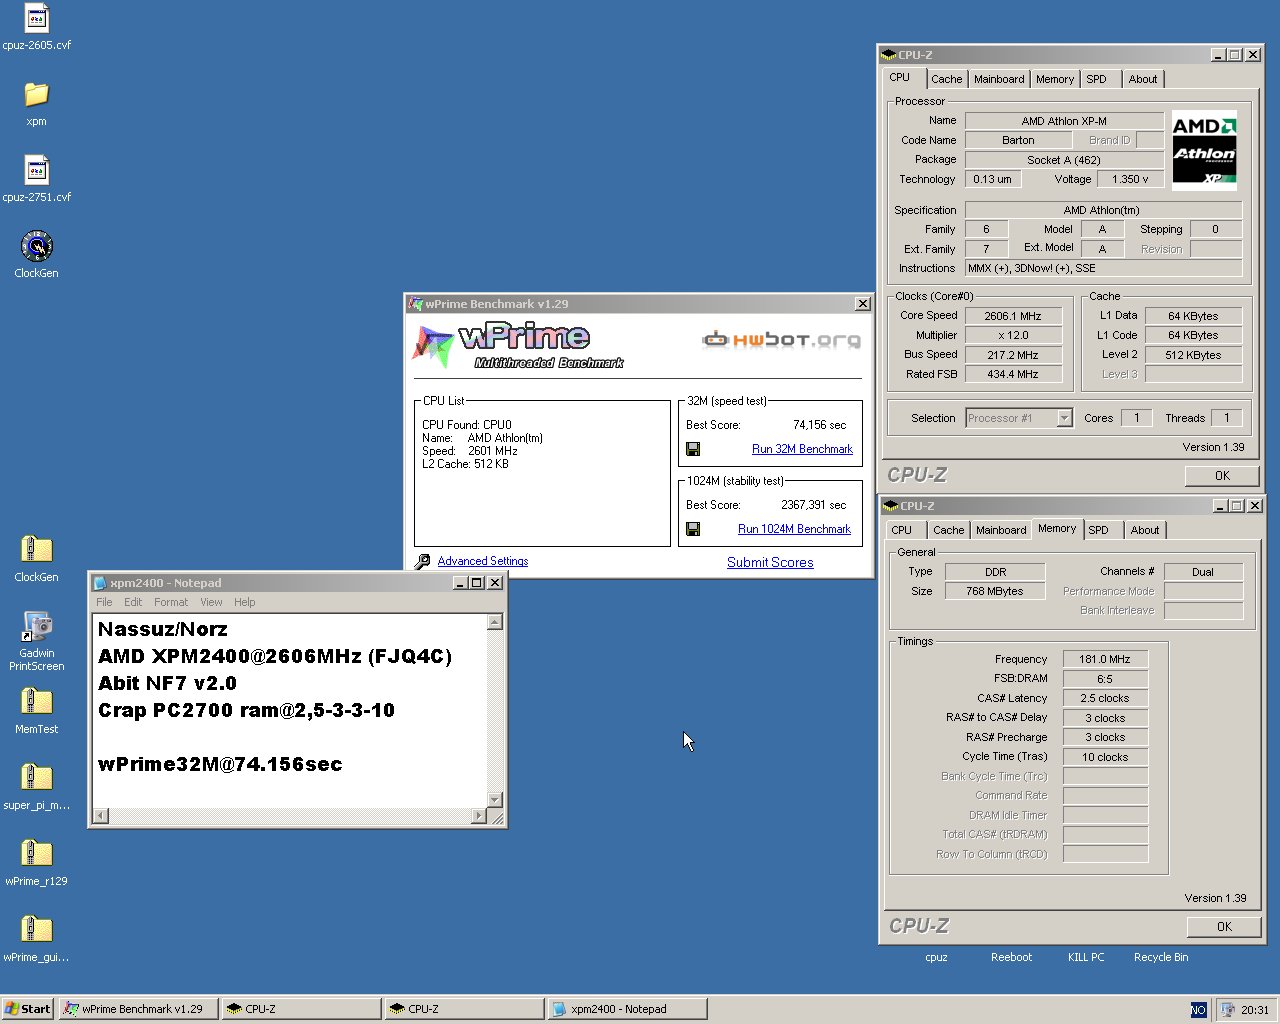Switch to Mainboard tab in top CPU-Z
The height and width of the screenshot is (1024, 1280).
point(999,79)
